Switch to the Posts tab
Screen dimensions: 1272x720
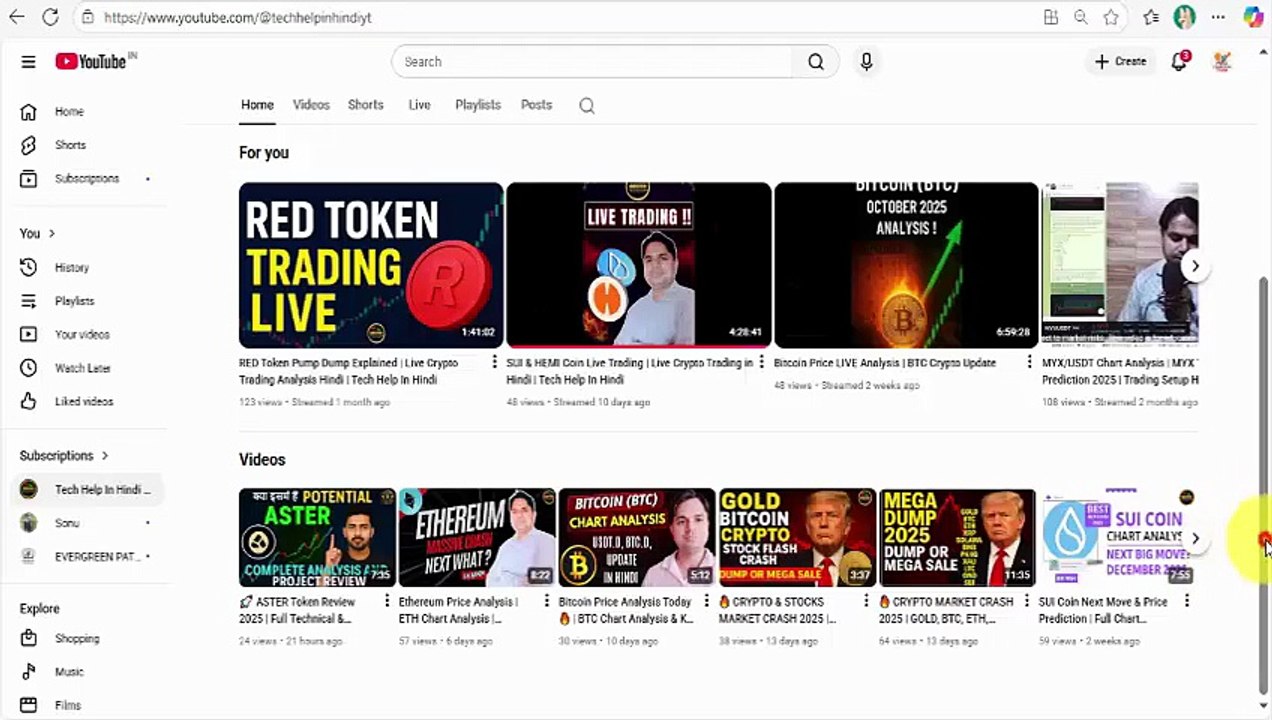(x=536, y=105)
